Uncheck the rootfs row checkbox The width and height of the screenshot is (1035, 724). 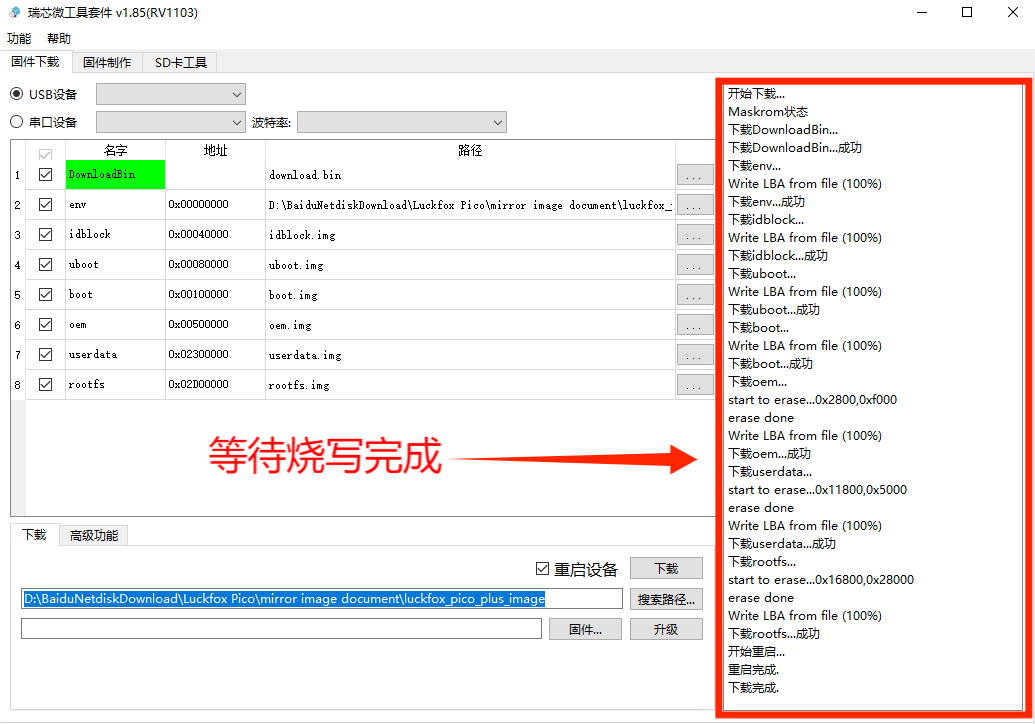[46, 384]
